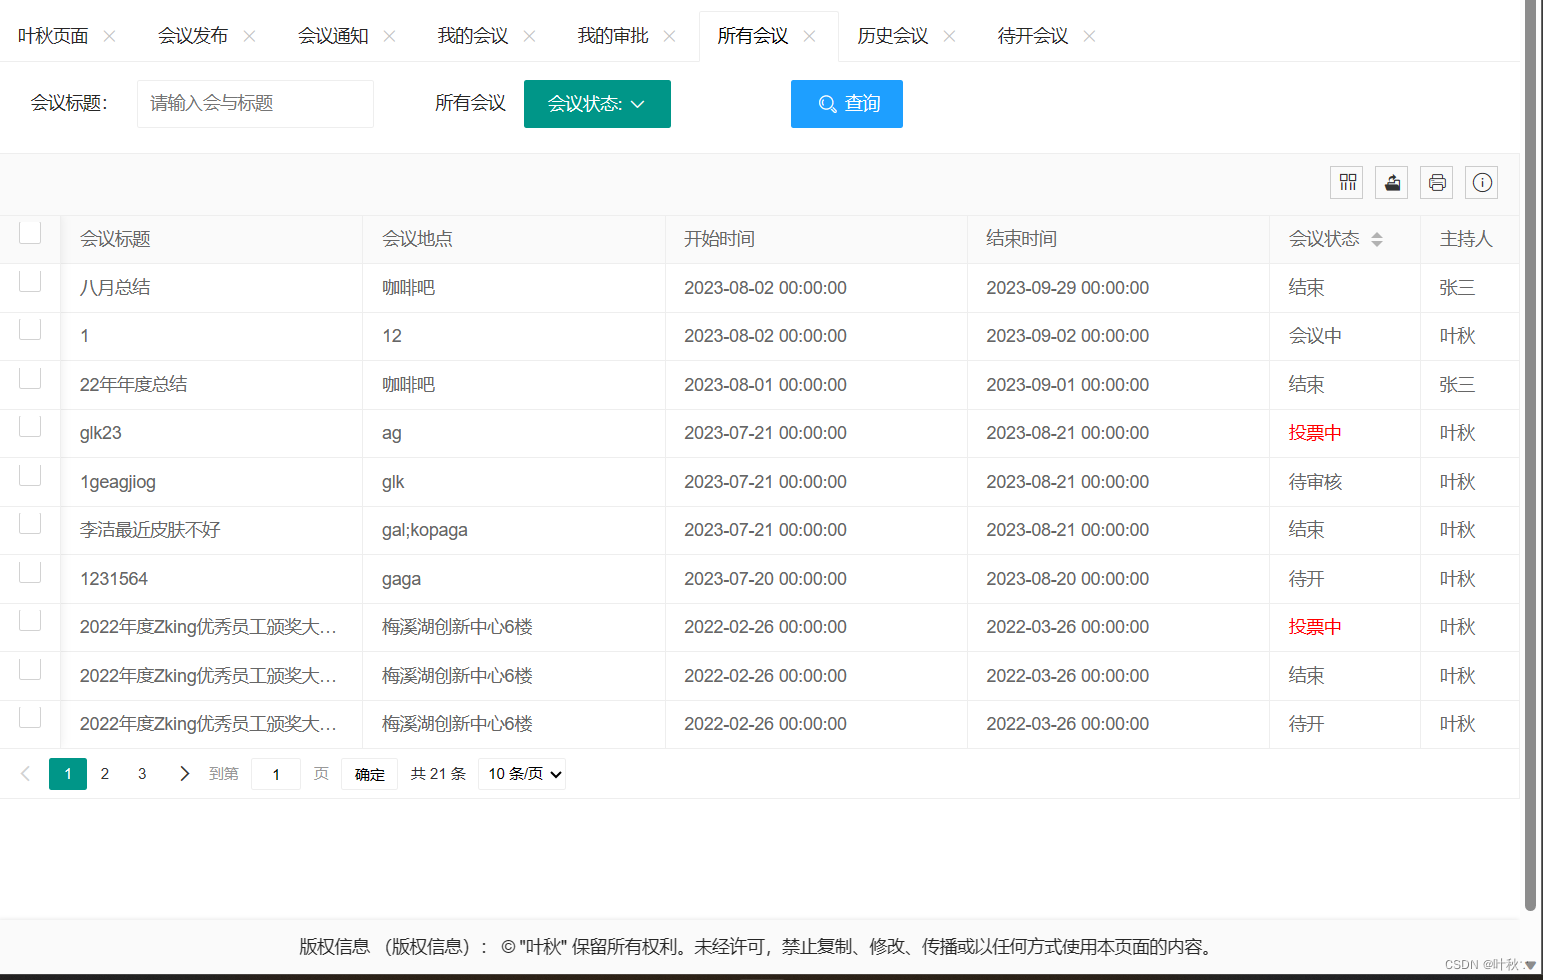Switch to the 会议通知 tab
The image size is (1543, 980).
pos(333,36)
